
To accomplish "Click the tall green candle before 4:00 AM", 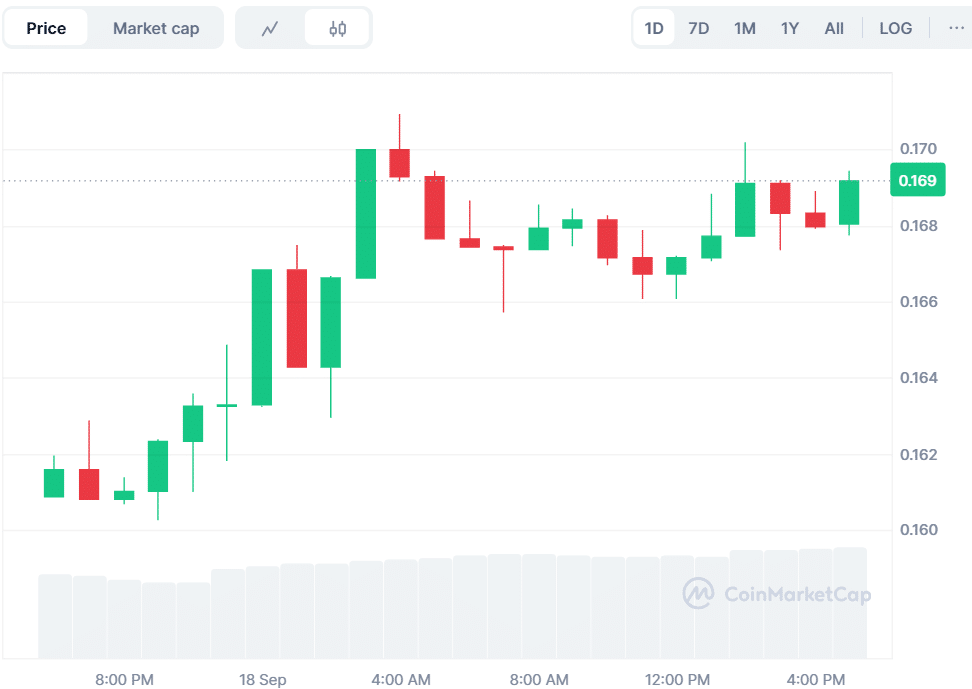I will point(366,213).
